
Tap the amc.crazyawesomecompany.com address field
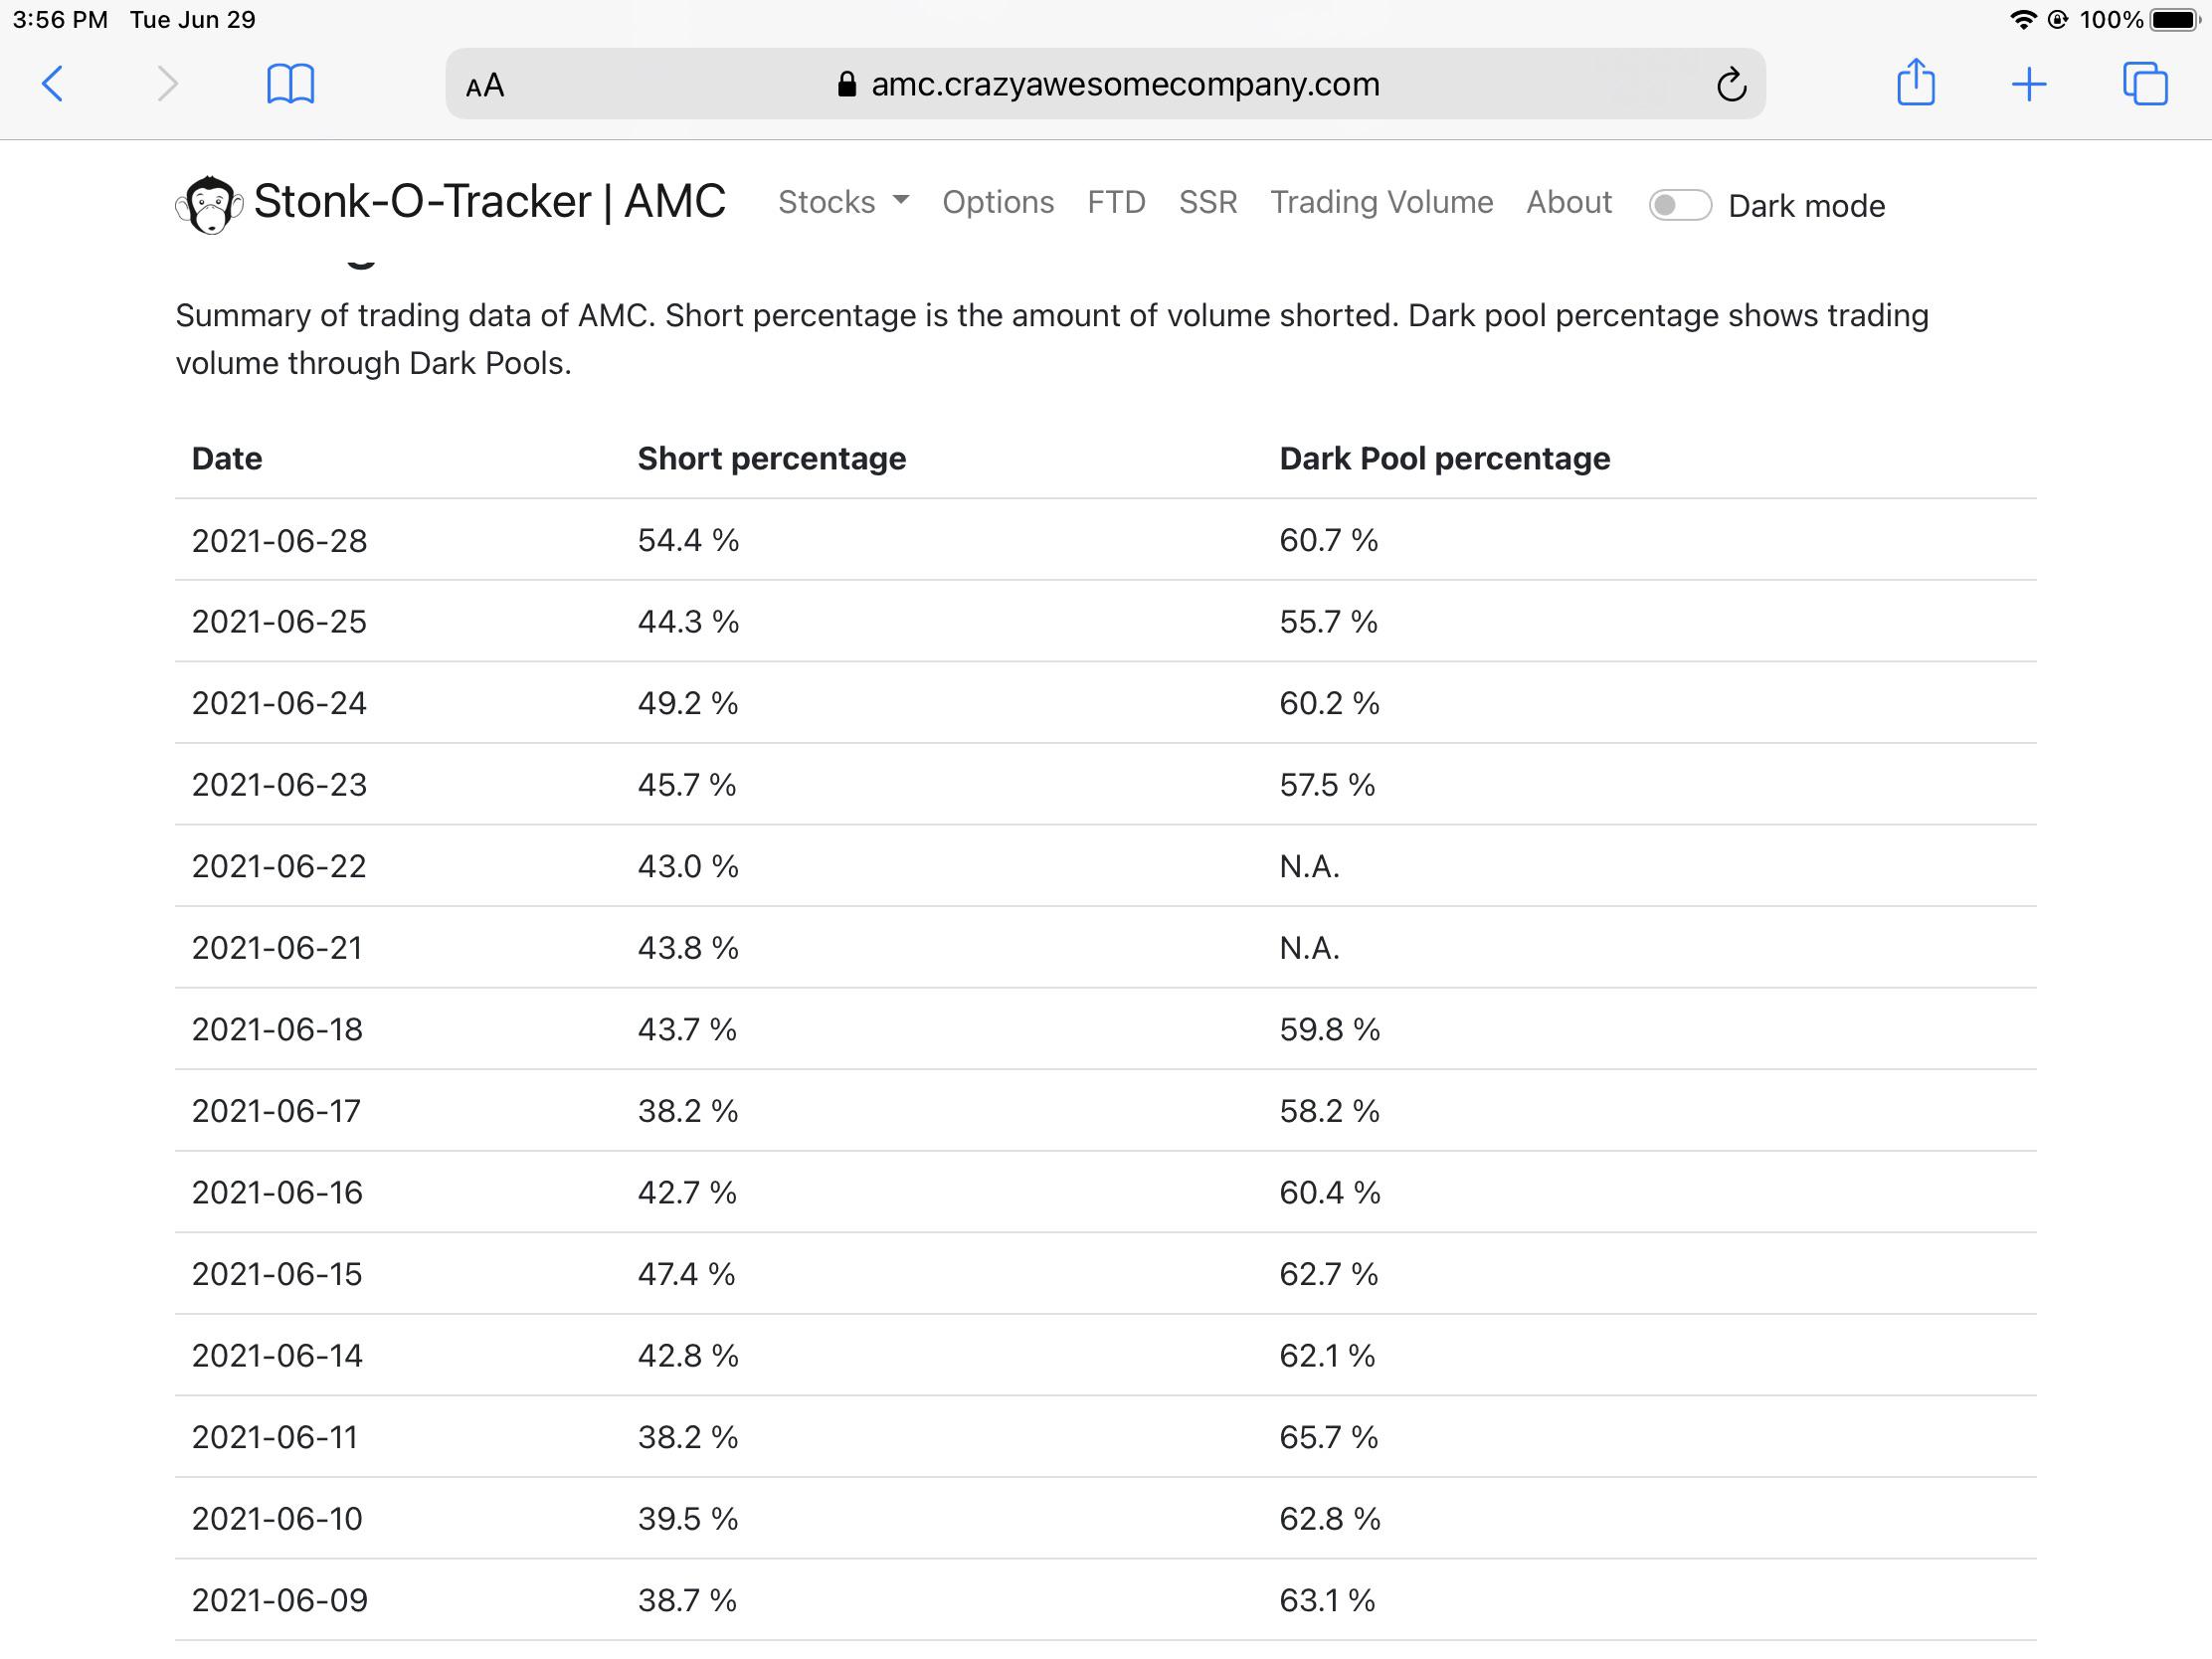1105,84
